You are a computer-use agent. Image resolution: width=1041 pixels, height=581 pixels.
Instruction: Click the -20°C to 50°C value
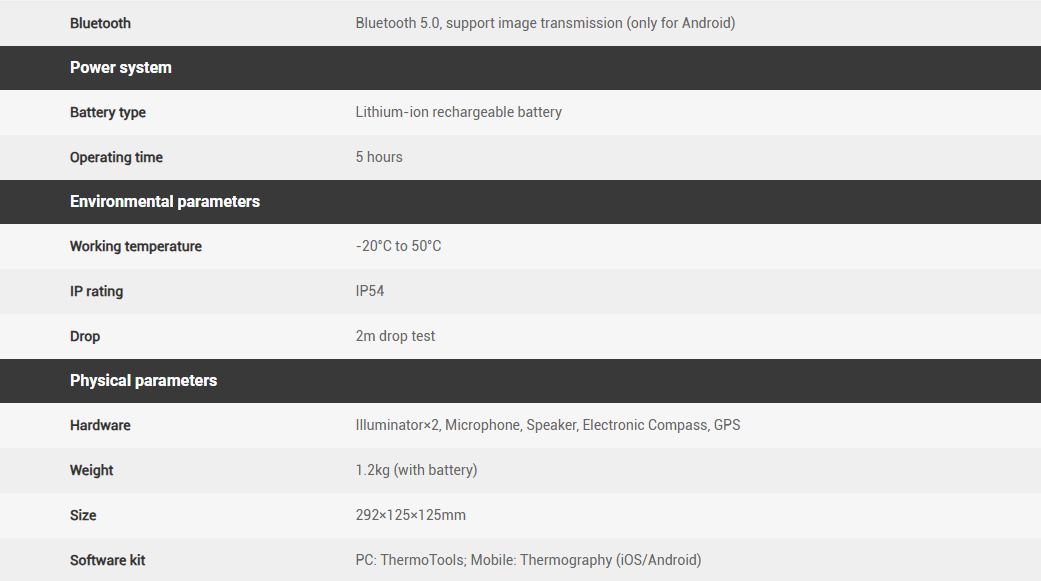(398, 247)
